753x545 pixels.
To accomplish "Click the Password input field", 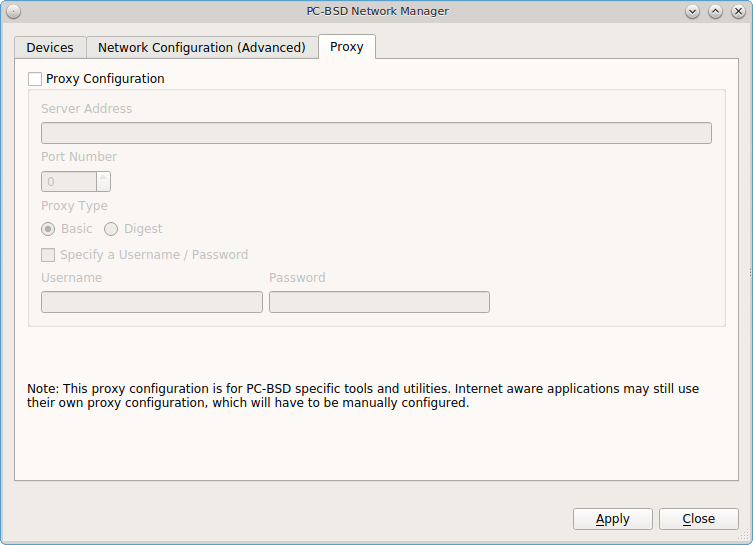I will tap(379, 302).
